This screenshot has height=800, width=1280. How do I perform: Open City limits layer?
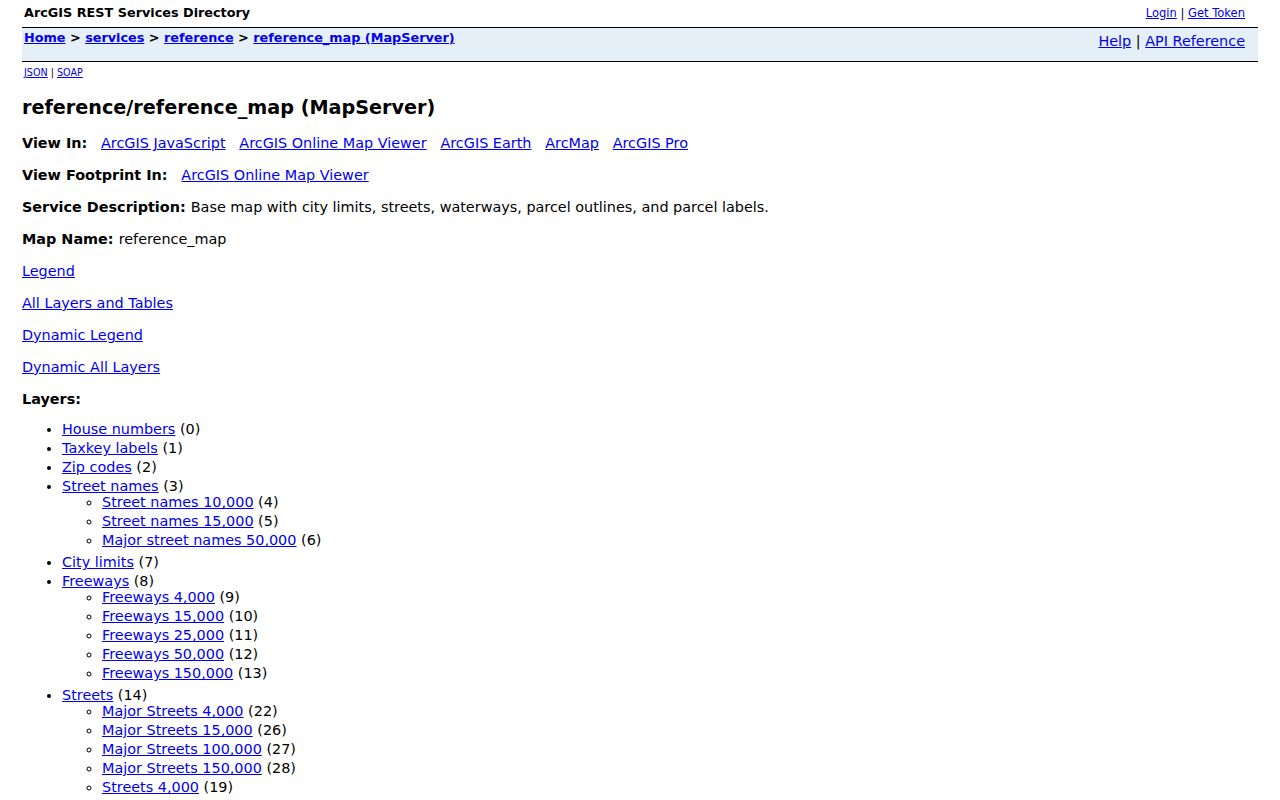point(98,562)
